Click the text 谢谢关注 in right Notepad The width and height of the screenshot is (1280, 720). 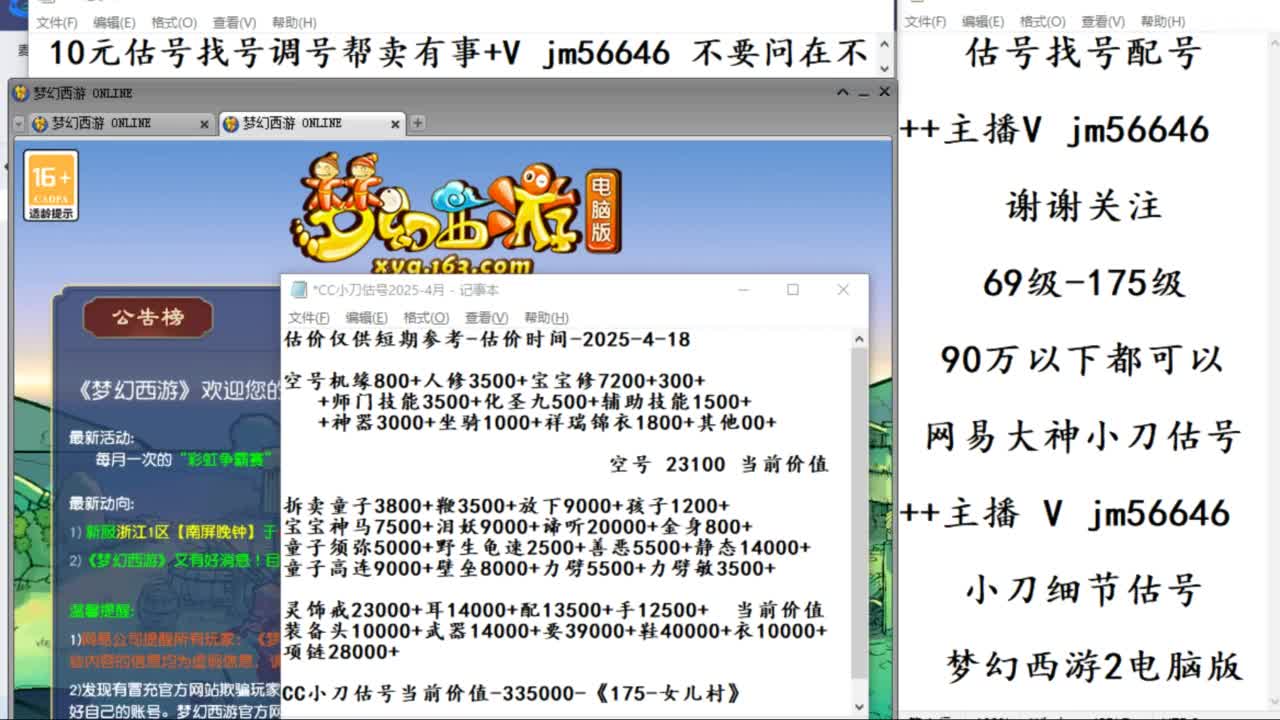click(1084, 206)
